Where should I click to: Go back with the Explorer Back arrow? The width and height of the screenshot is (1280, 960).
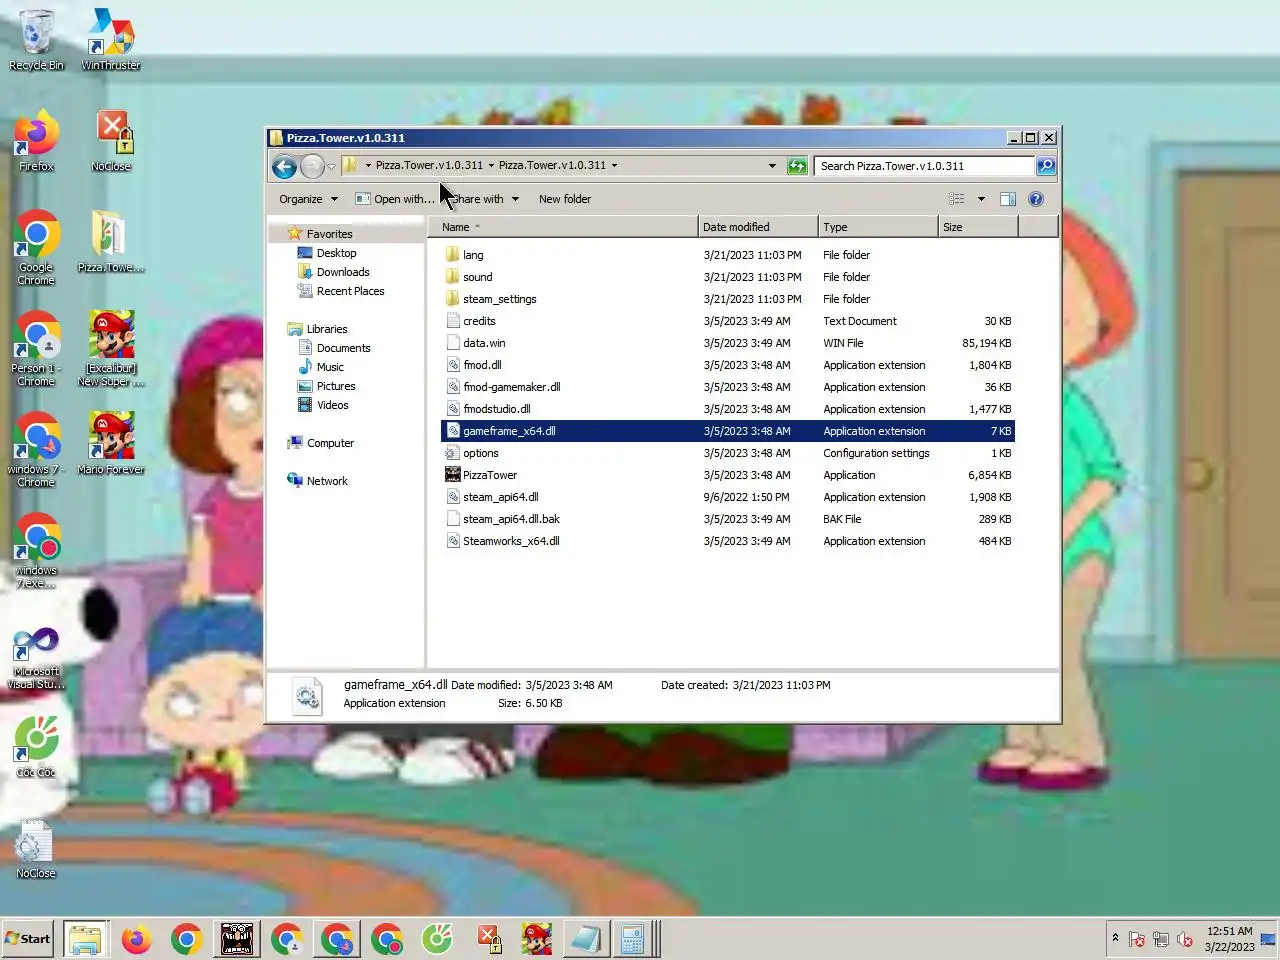point(284,167)
